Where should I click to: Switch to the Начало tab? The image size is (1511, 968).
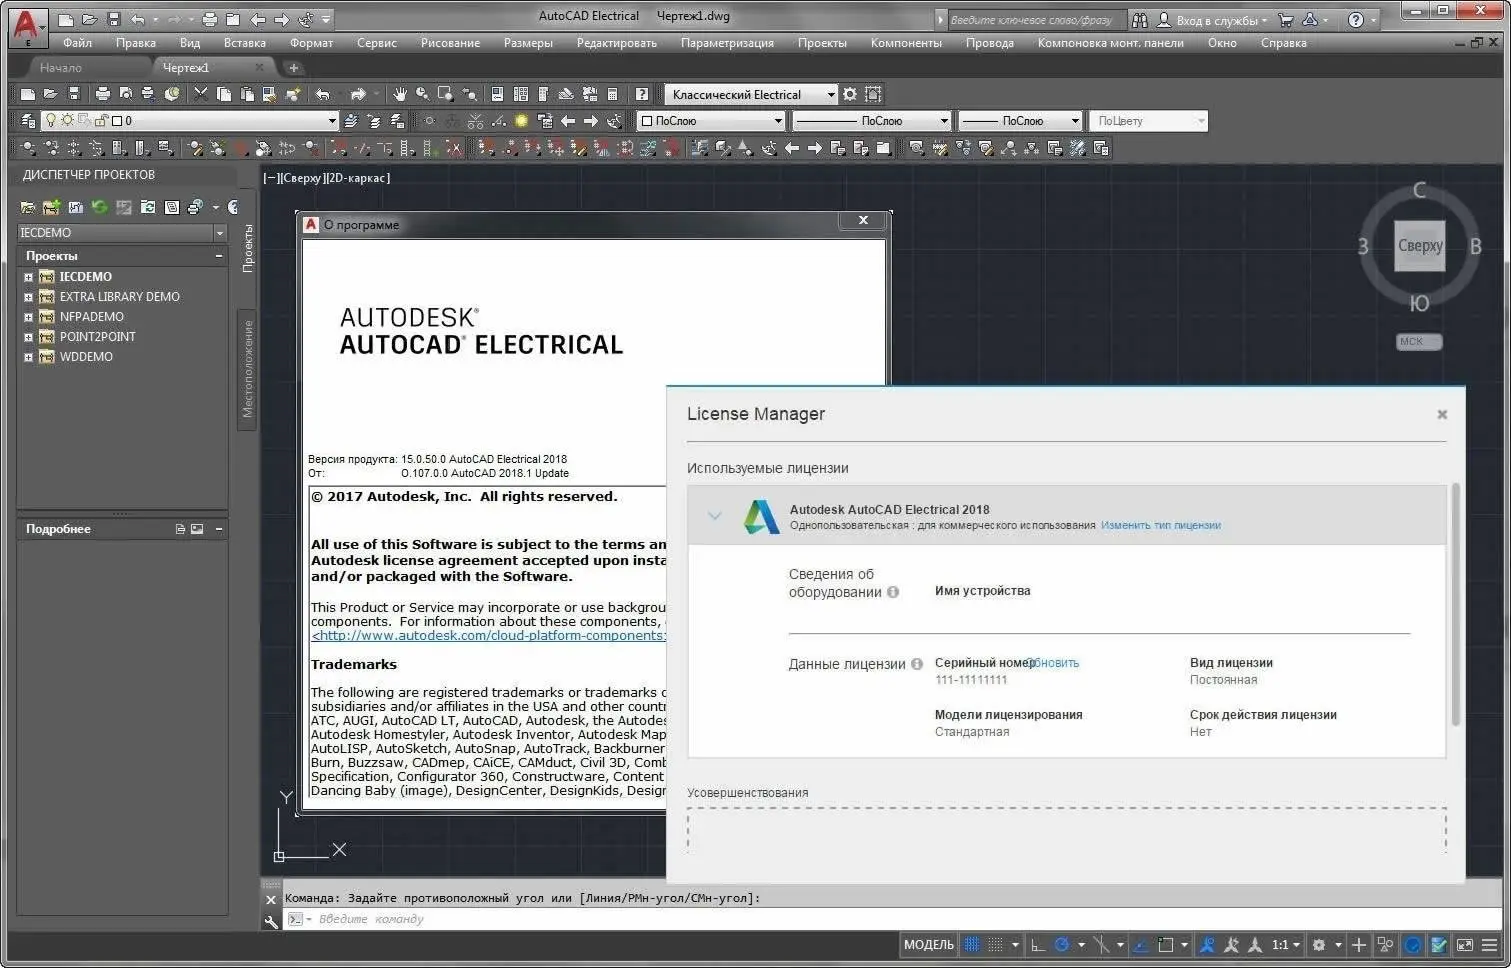pyautogui.click(x=61, y=67)
